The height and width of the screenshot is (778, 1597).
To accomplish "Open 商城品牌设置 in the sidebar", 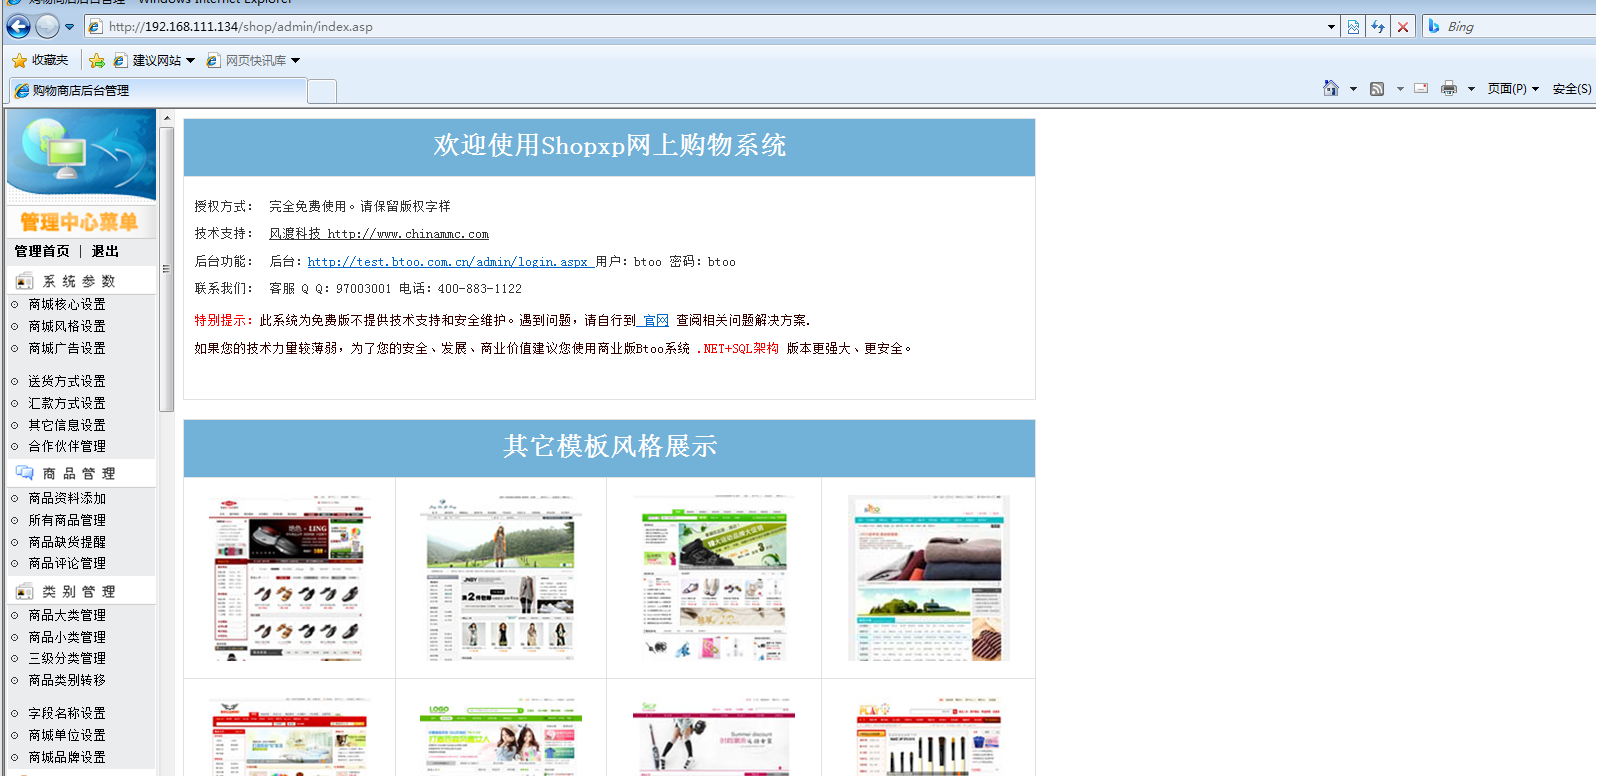I will (x=67, y=757).
